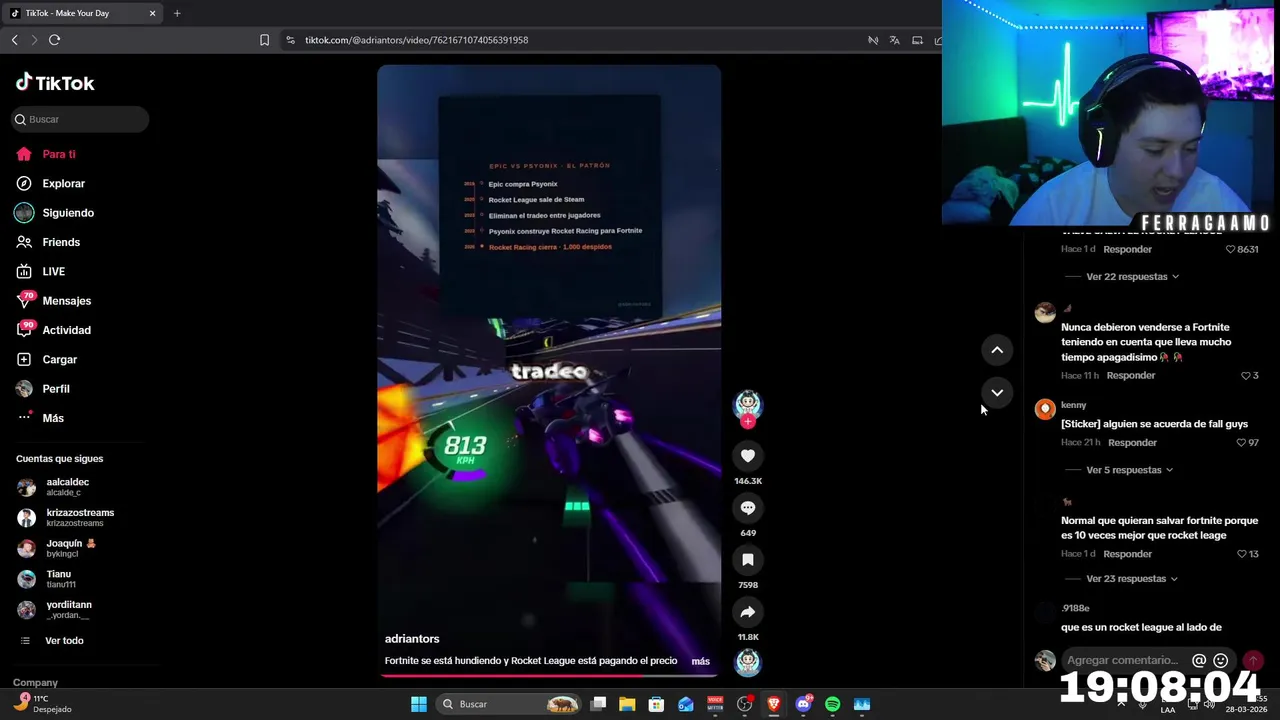Expand caption with más
This screenshot has width=1280, height=720.
pos(700,661)
